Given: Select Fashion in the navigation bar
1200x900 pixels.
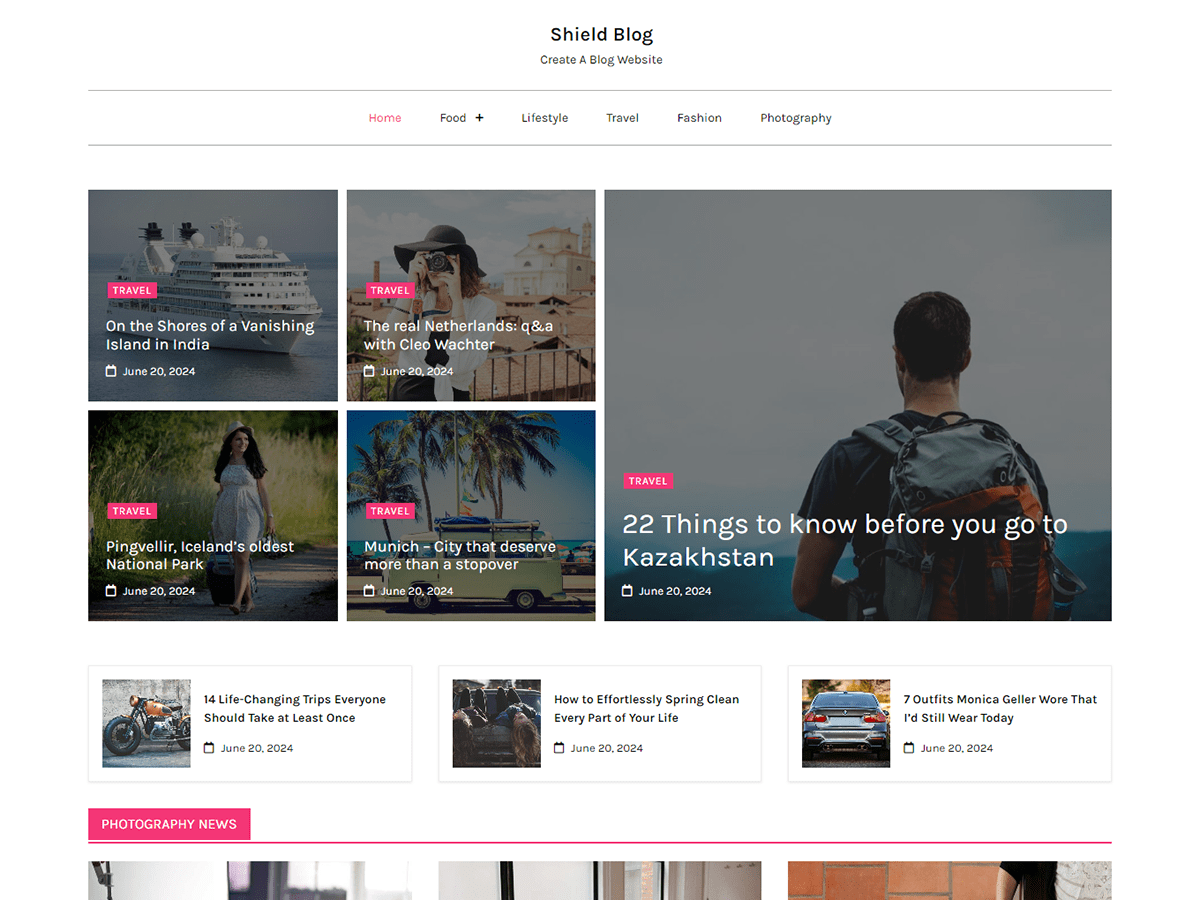Looking at the screenshot, I should (699, 117).
